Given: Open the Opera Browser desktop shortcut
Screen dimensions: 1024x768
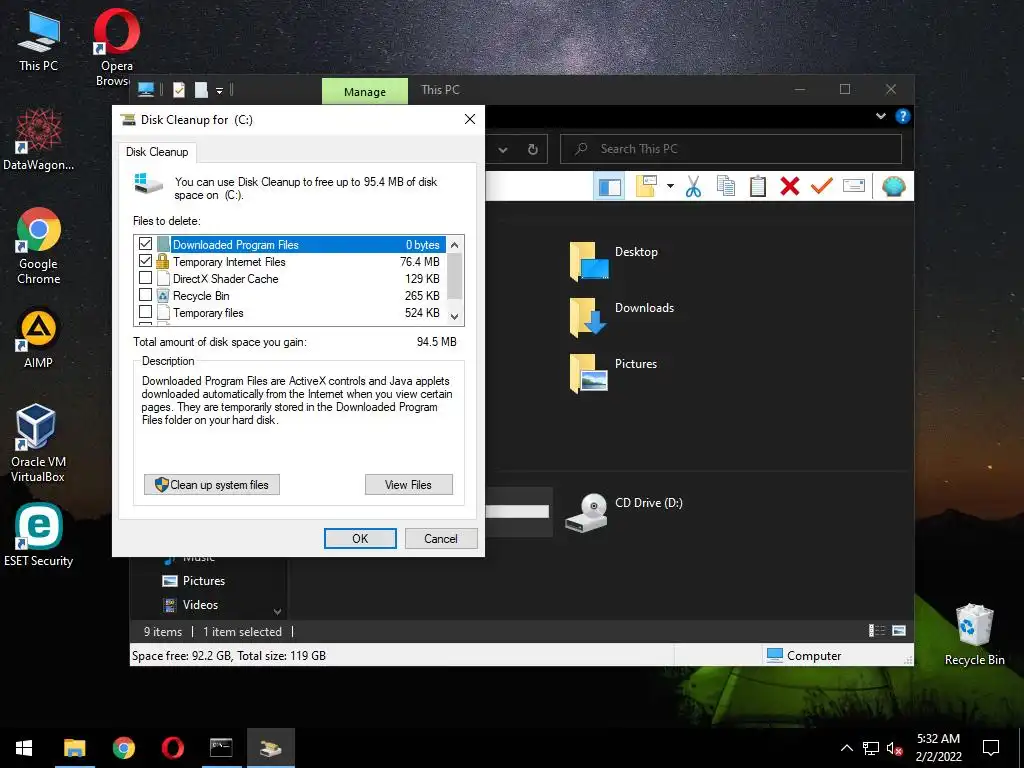Looking at the screenshot, I should tap(116, 47).
